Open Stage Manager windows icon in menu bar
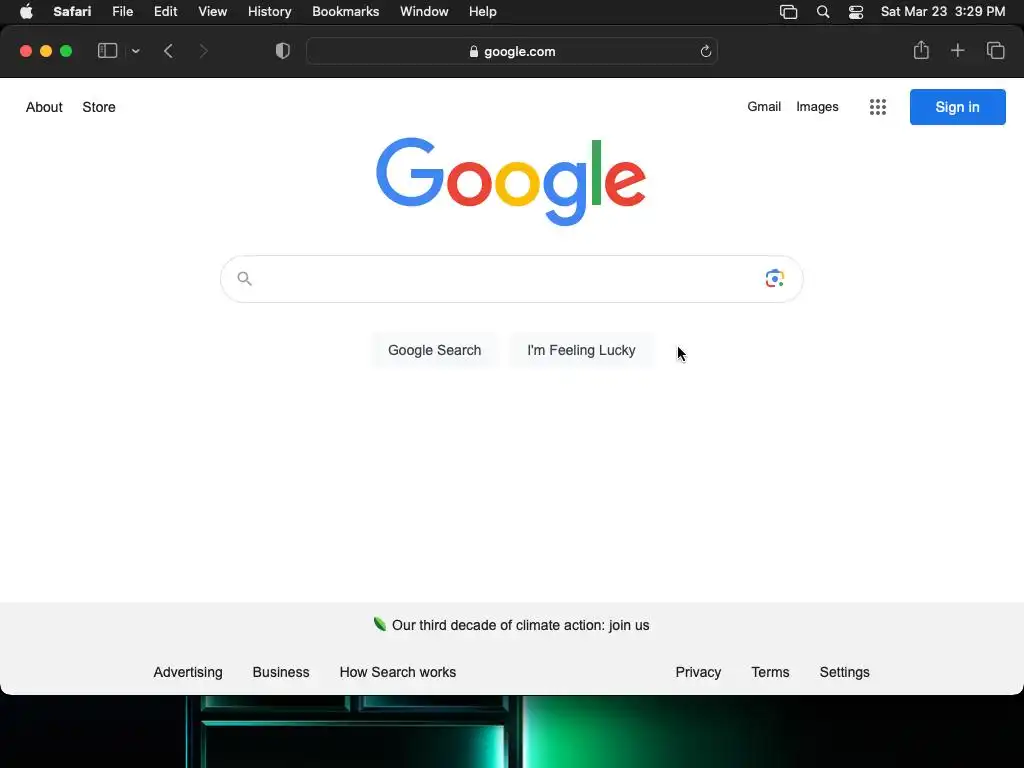Viewport: 1024px width, 768px height. (x=788, y=12)
